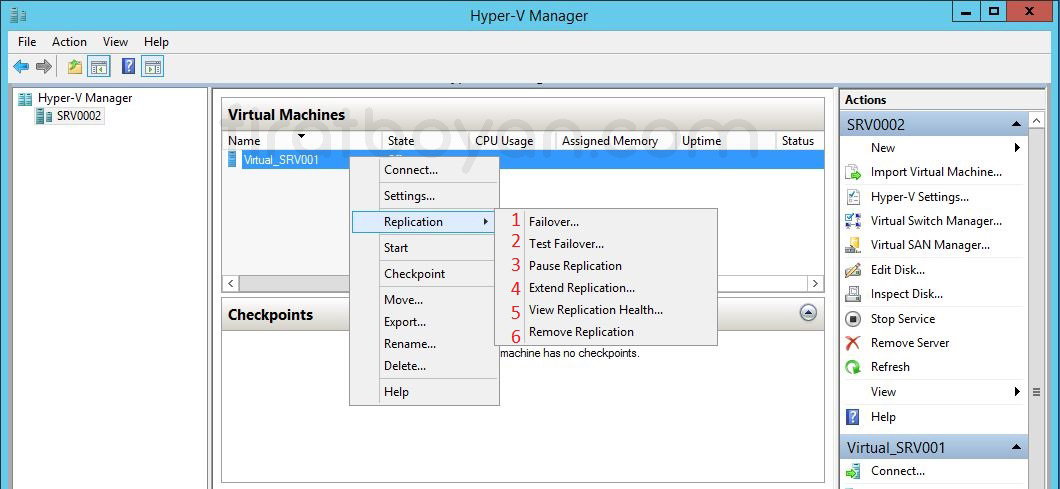This screenshot has width=1060, height=489.
Task: Click the Back arrow toolbar icon
Action: [21, 66]
